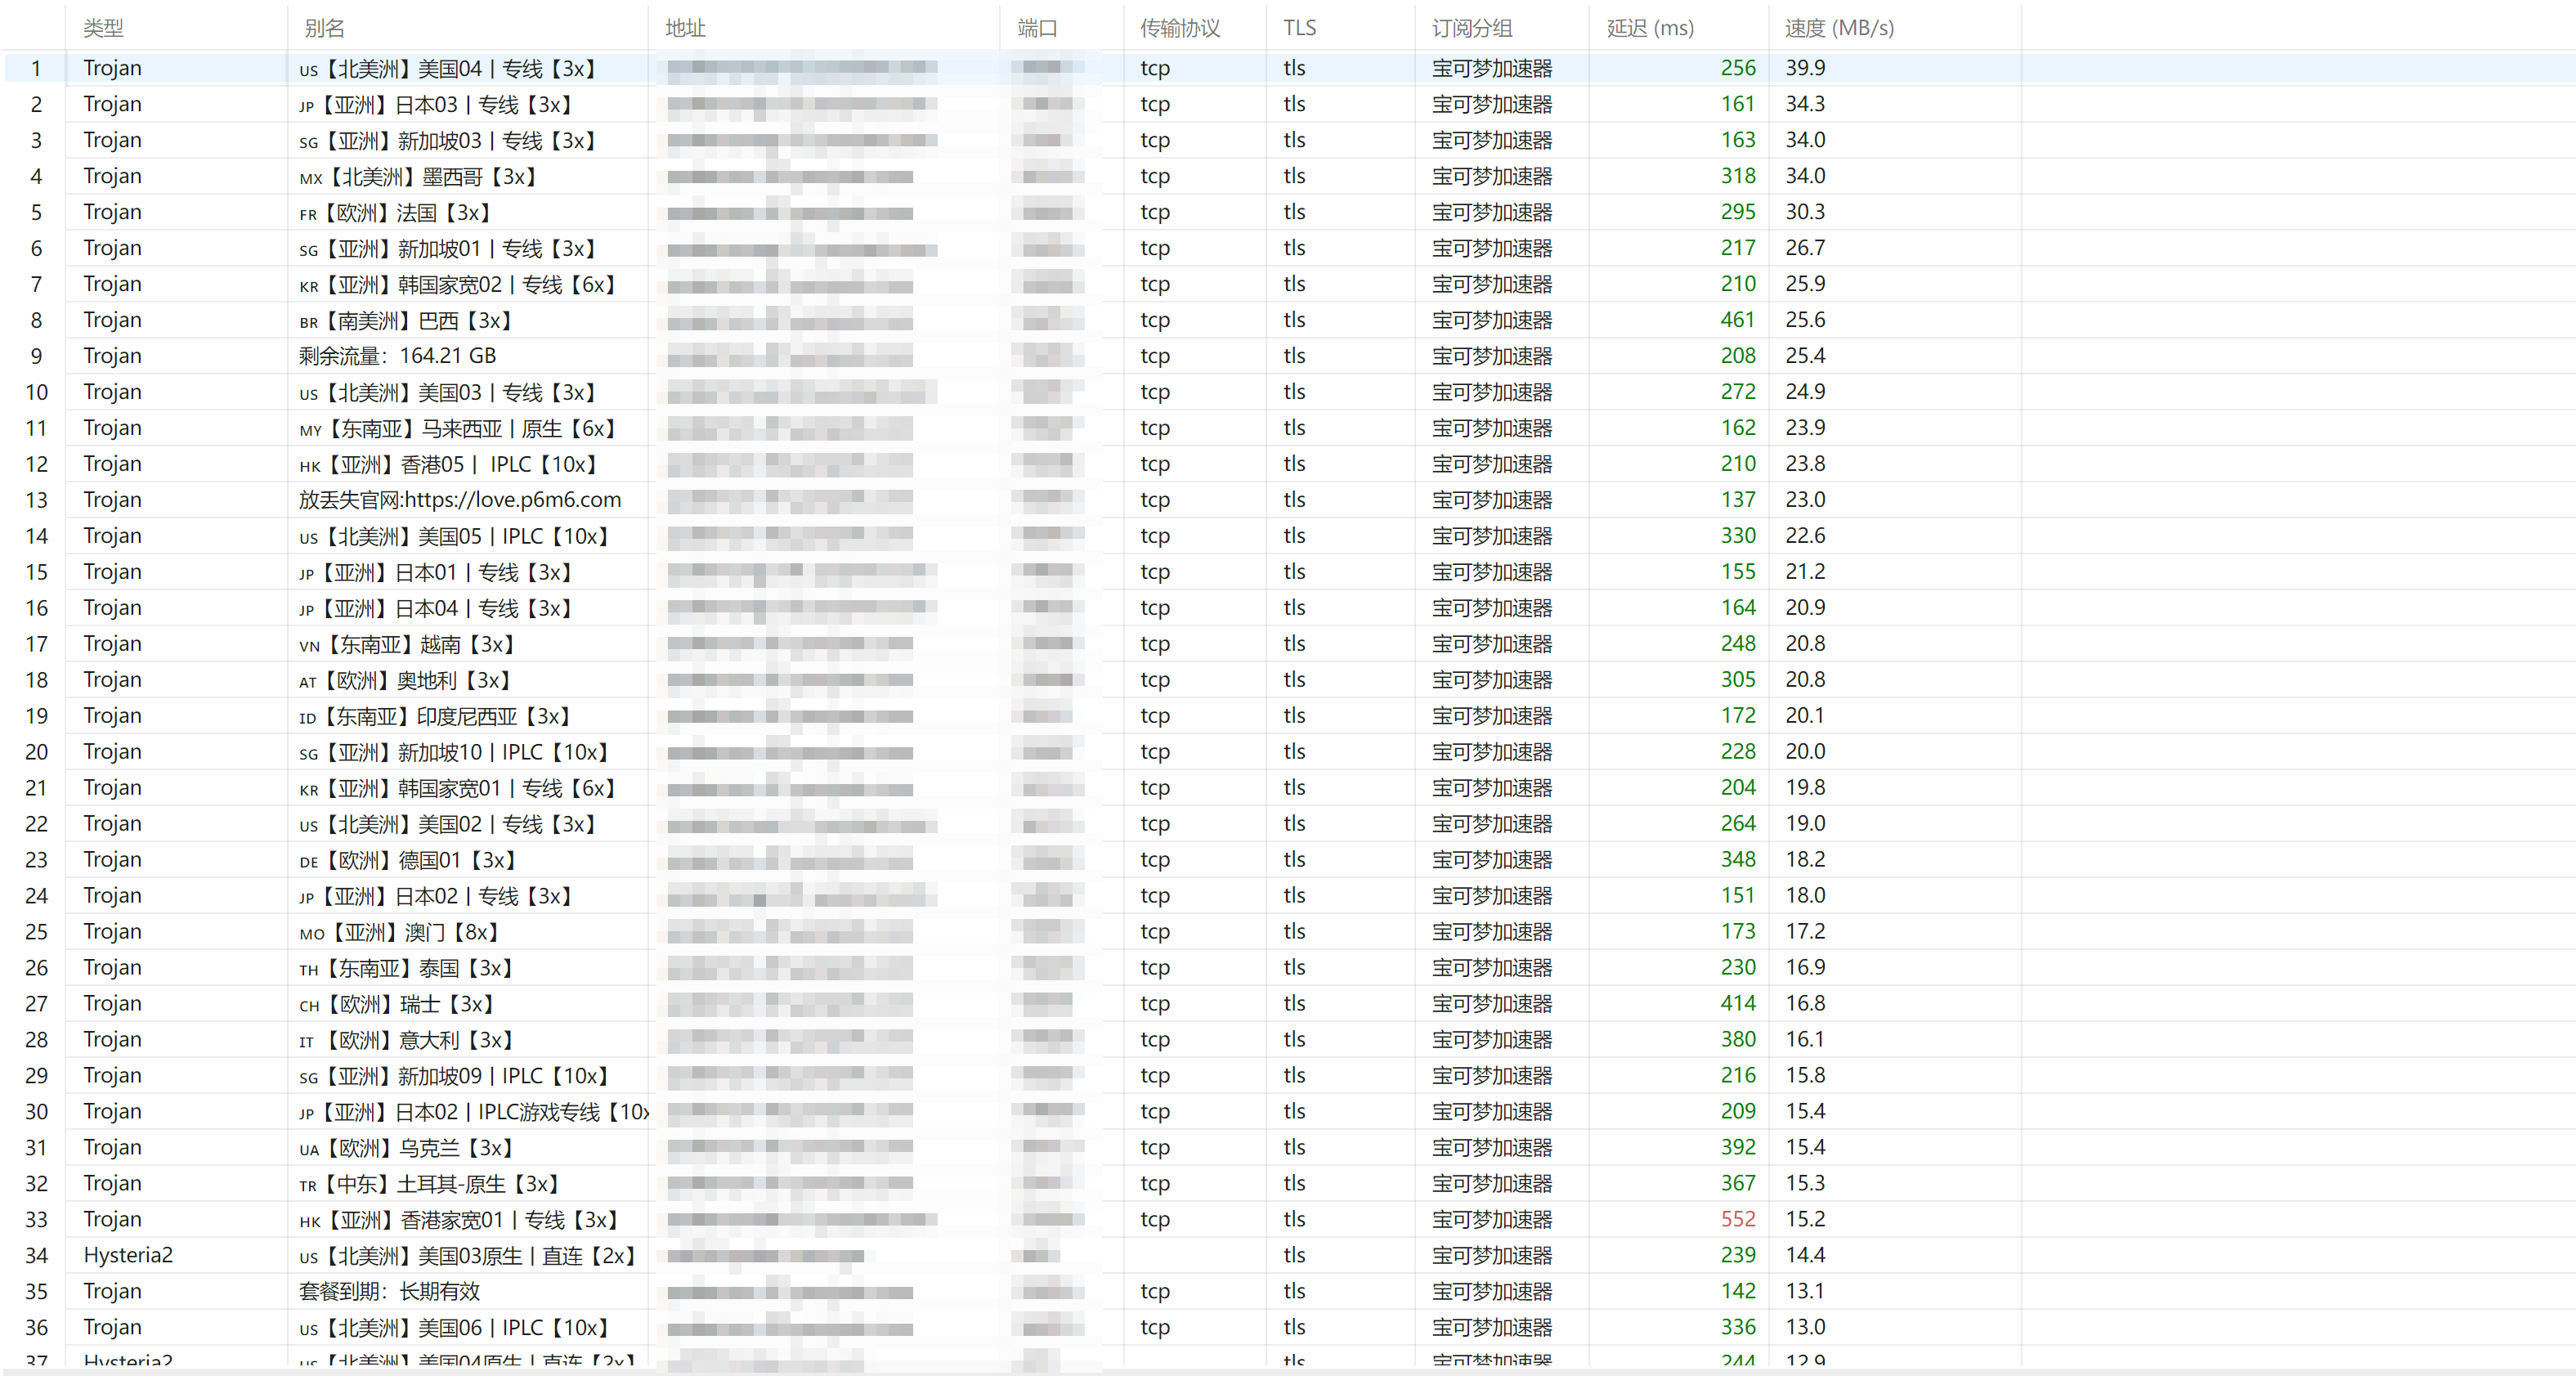Viewport: 2576px width, 1376px height.
Task: Select the 香港05 | IPLC server row
Action: [1288, 464]
